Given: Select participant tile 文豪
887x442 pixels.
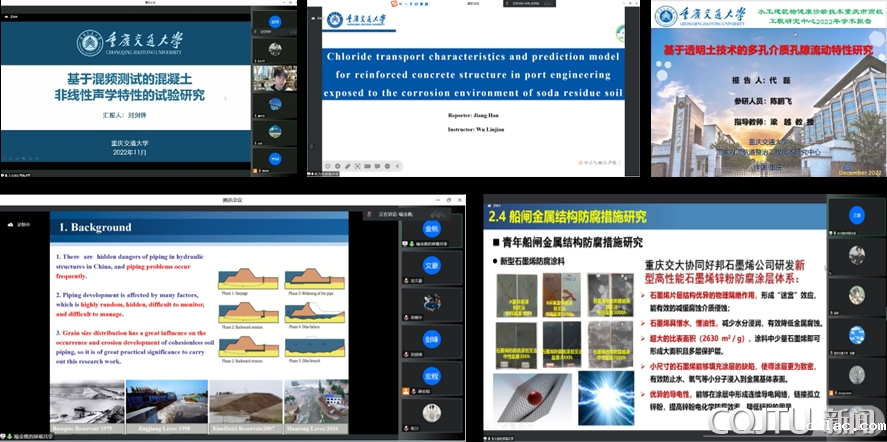Looking at the screenshot, I should [x=431, y=268].
